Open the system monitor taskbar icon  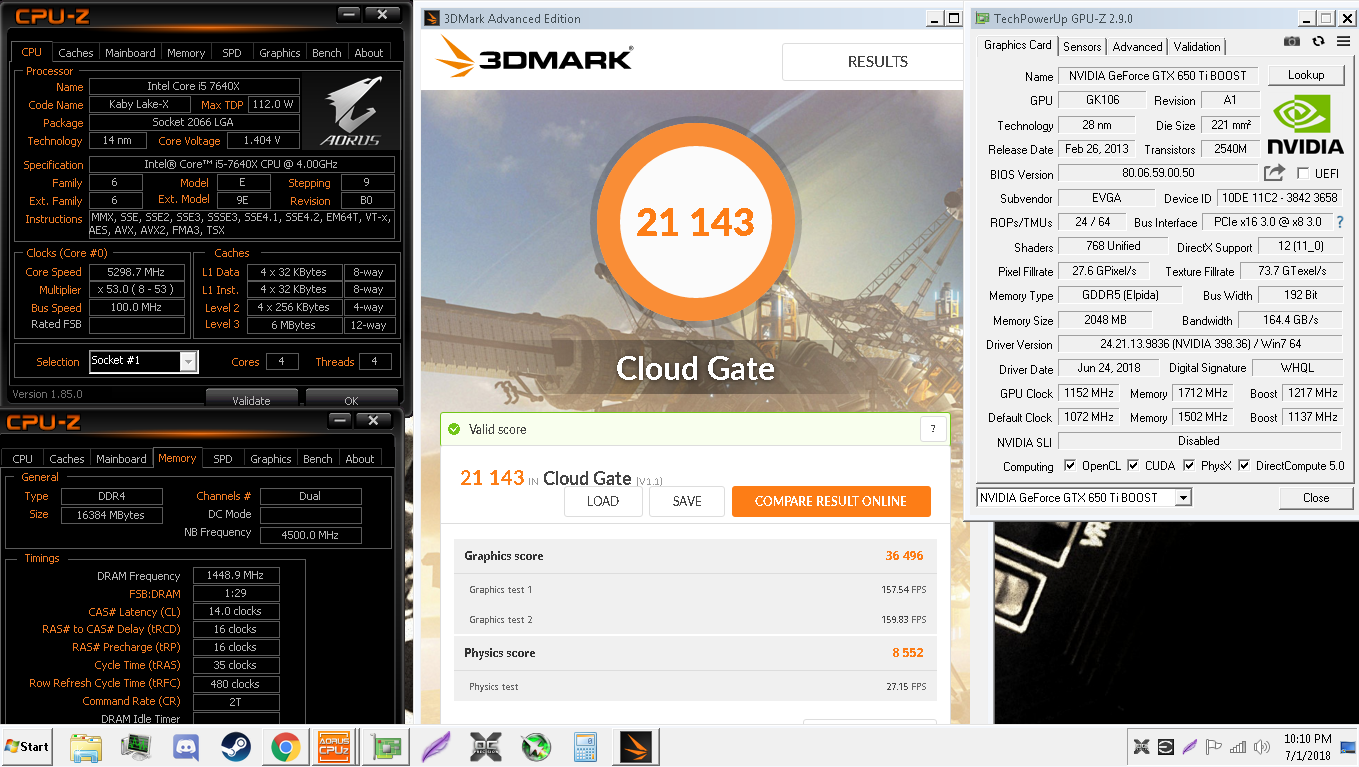coord(135,746)
